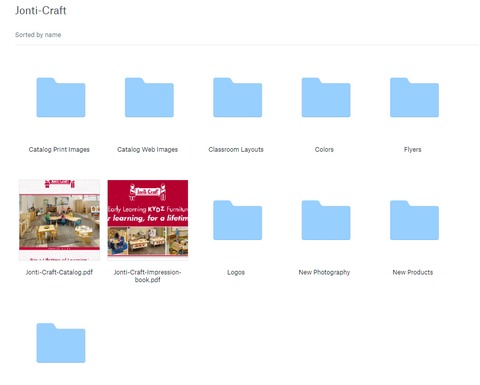Open the Catalog Print Images folder icon
Viewport: 480px width, 385px height.
(x=61, y=97)
